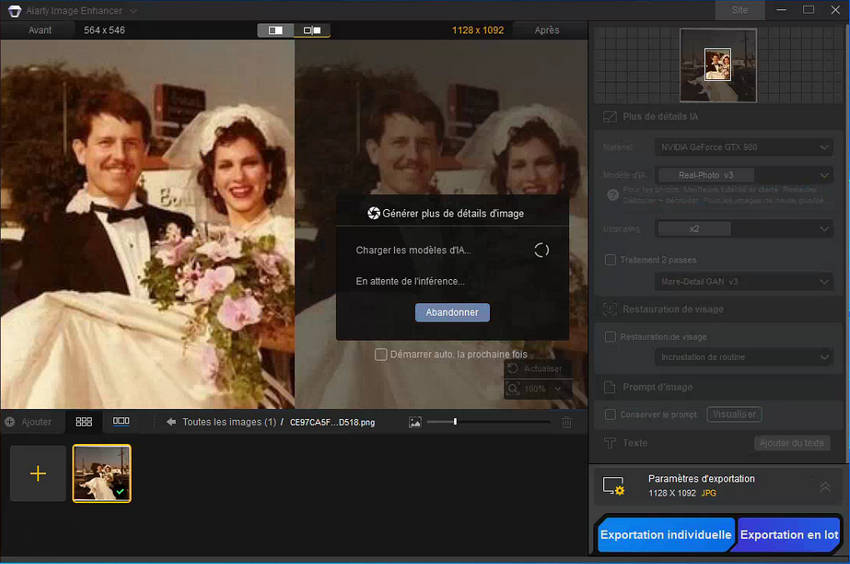Switch to filmstrip view icon
The image size is (850, 564).
(121, 421)
